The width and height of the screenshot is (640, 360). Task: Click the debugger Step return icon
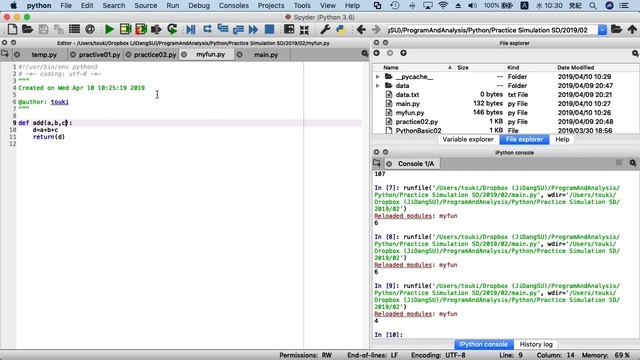coord(238,29)
